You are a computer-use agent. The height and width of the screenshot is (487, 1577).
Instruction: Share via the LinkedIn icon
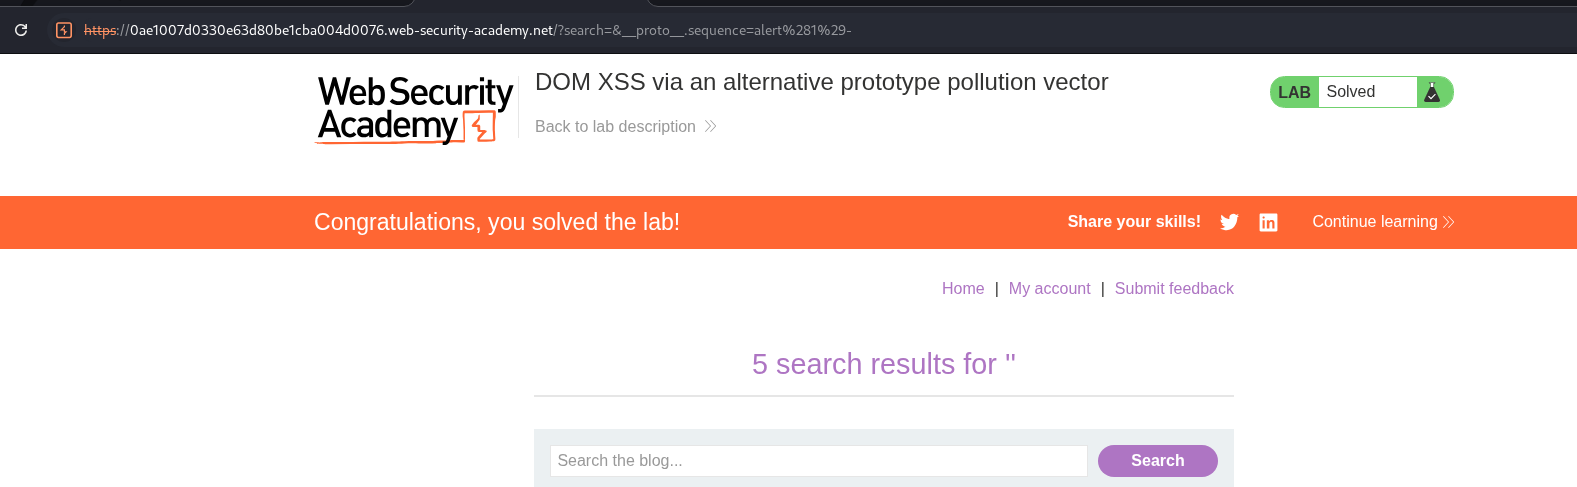click(x=1268, y=222)
